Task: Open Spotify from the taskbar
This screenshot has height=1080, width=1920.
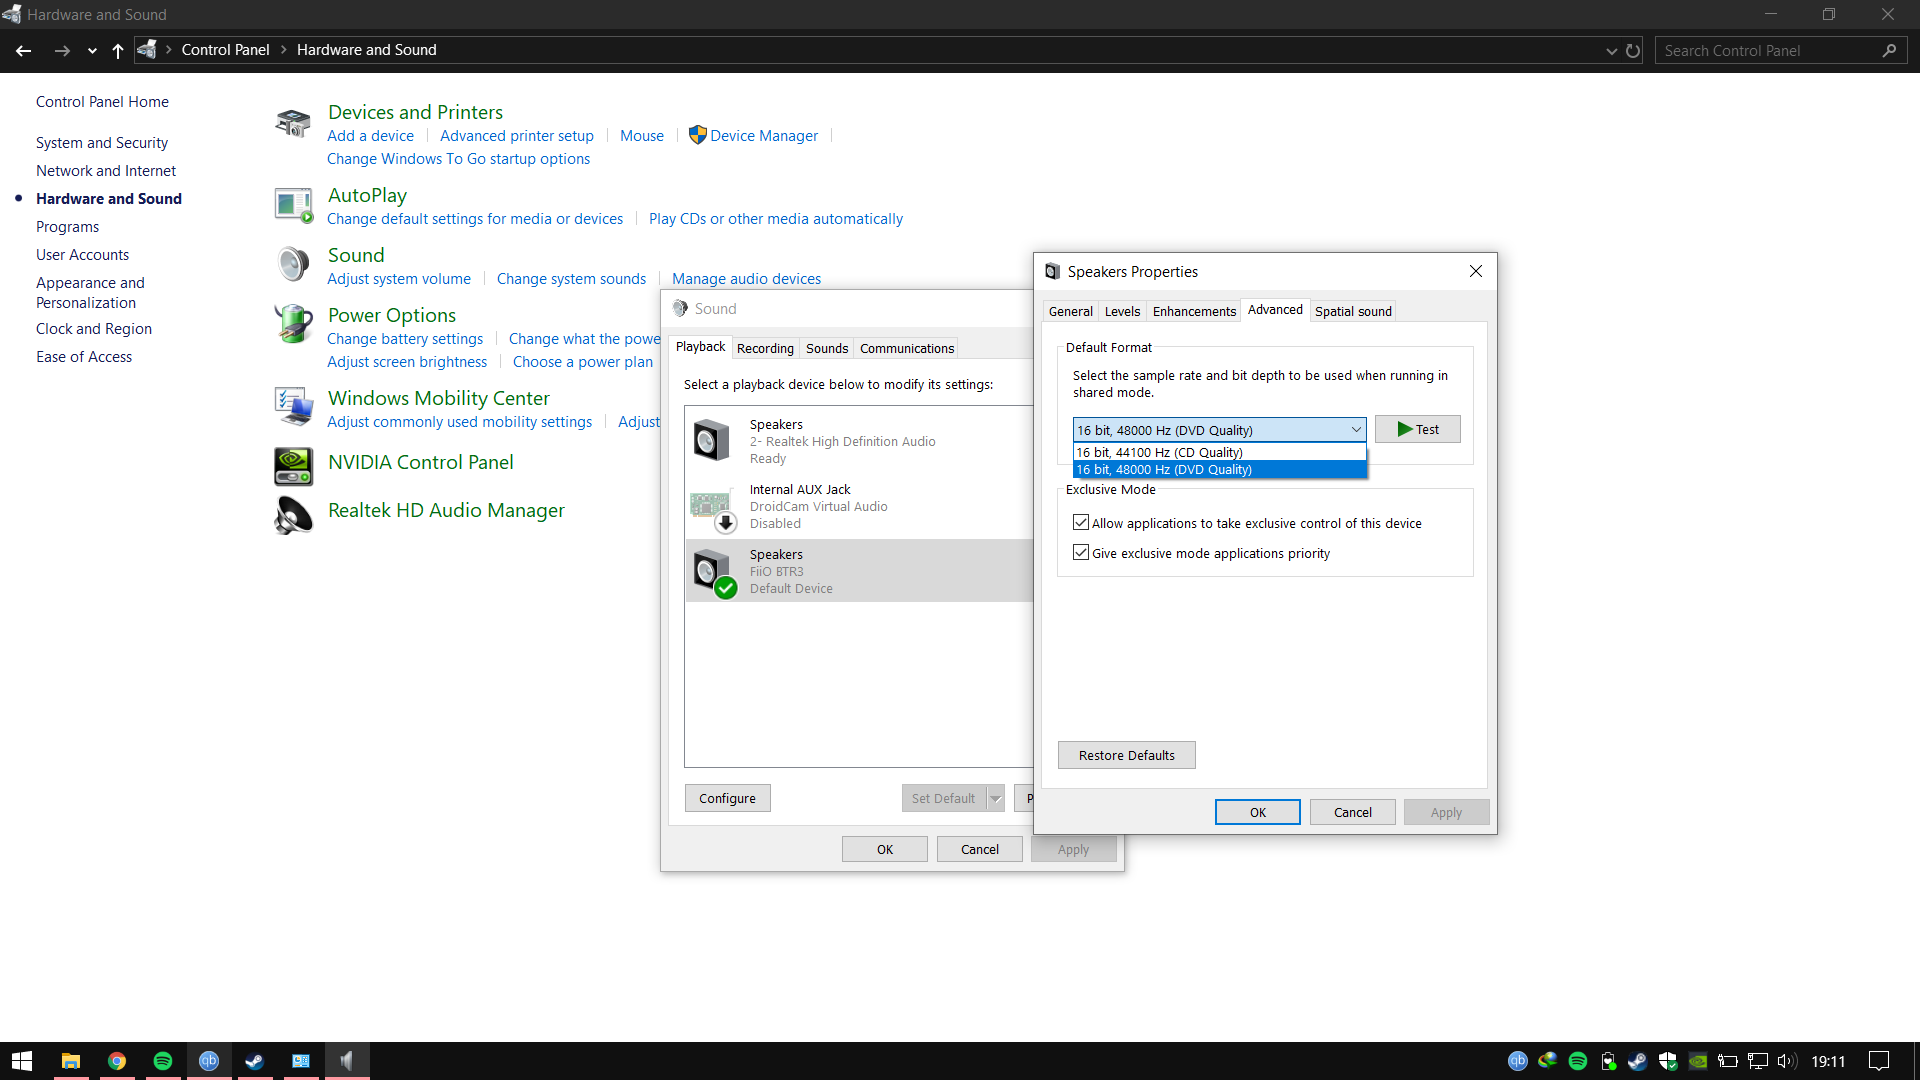Action: point(163,1061)
